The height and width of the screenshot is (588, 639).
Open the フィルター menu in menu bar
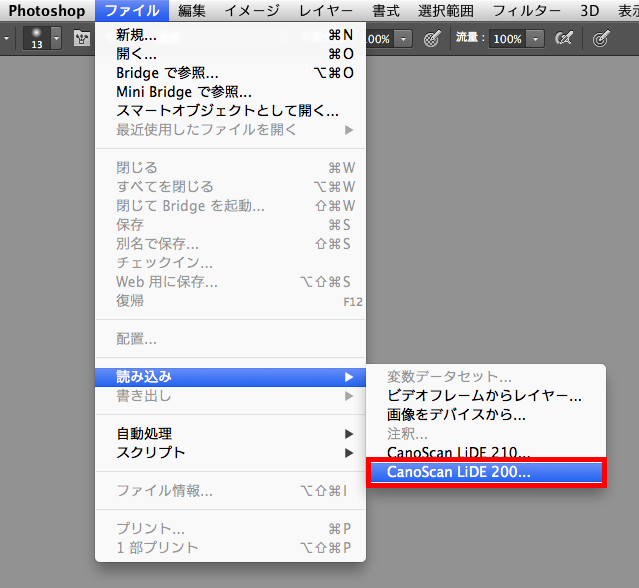pos(523,11)
